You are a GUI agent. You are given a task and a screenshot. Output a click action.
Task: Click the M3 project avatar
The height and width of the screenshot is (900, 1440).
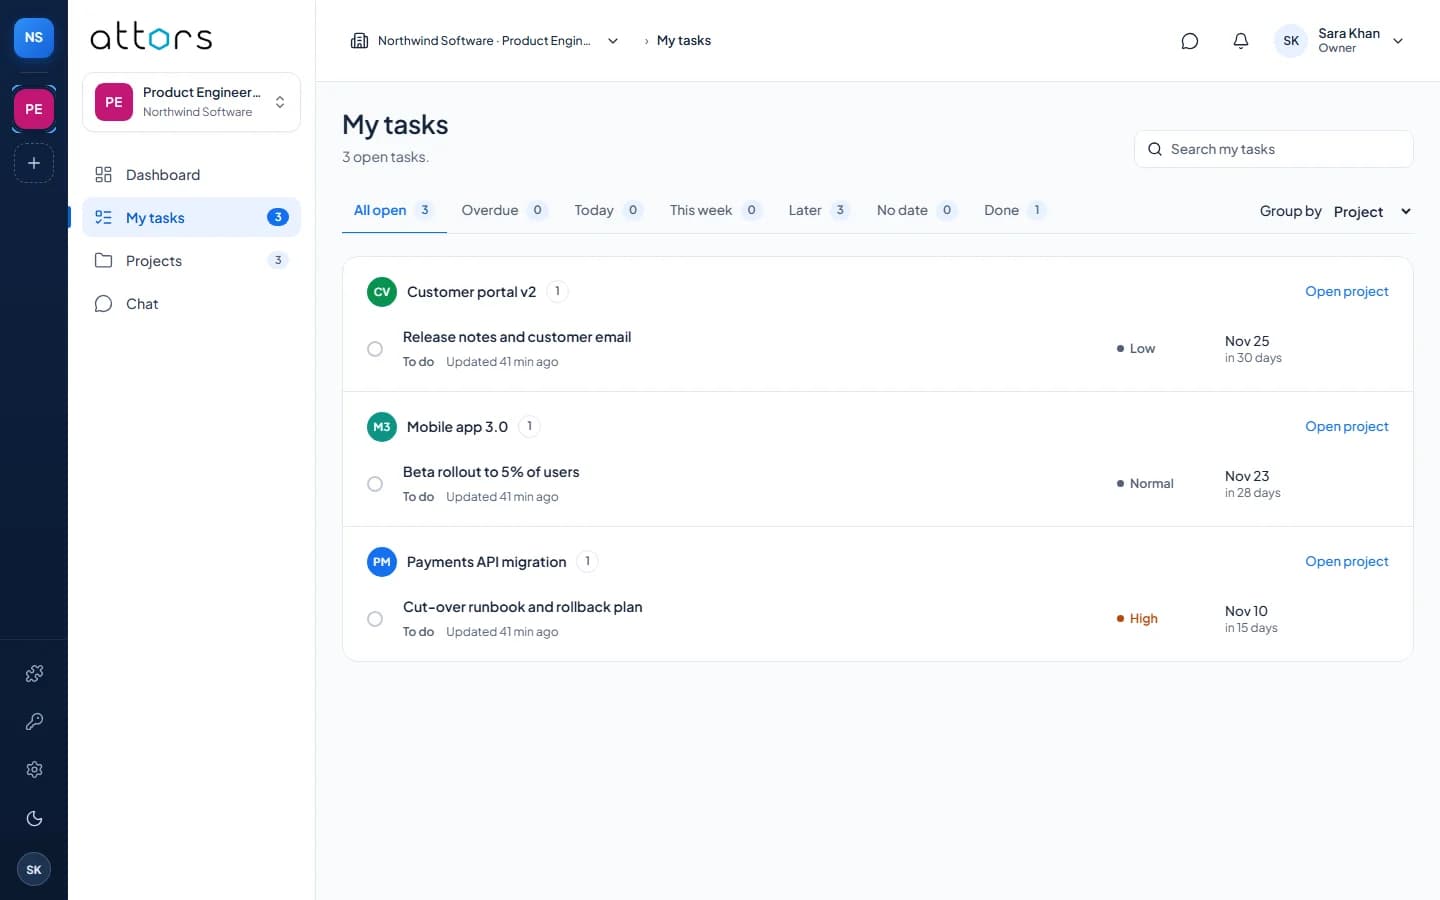(382, 427)
